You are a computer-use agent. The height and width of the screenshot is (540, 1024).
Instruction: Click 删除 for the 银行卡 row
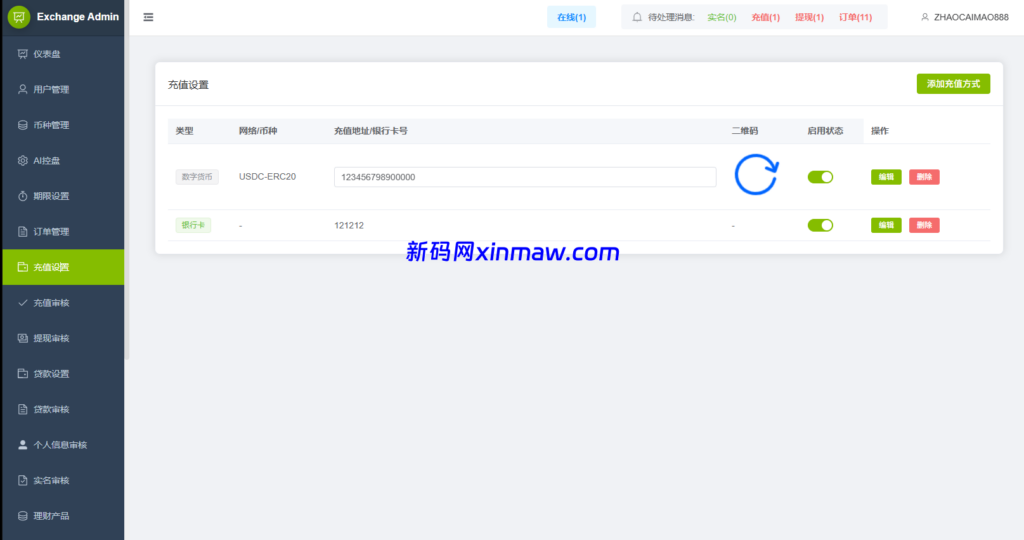(924, 225)
